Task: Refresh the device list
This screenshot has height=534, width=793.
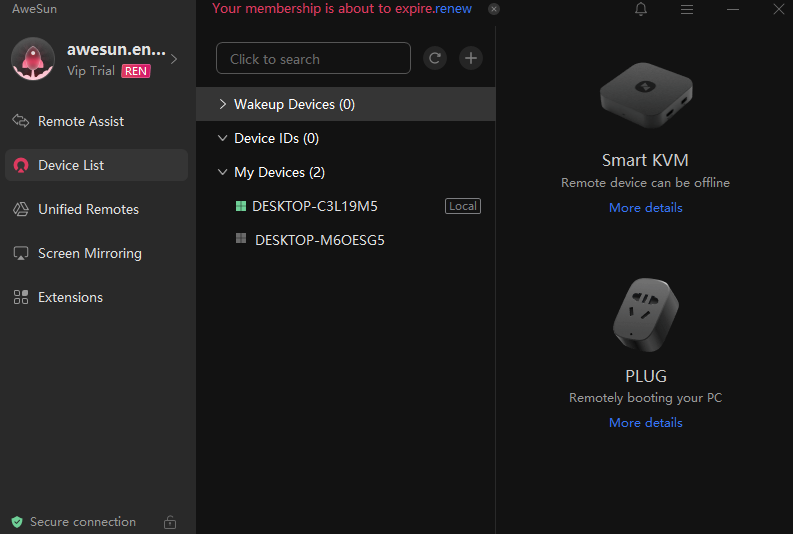Action: (435, 58)
